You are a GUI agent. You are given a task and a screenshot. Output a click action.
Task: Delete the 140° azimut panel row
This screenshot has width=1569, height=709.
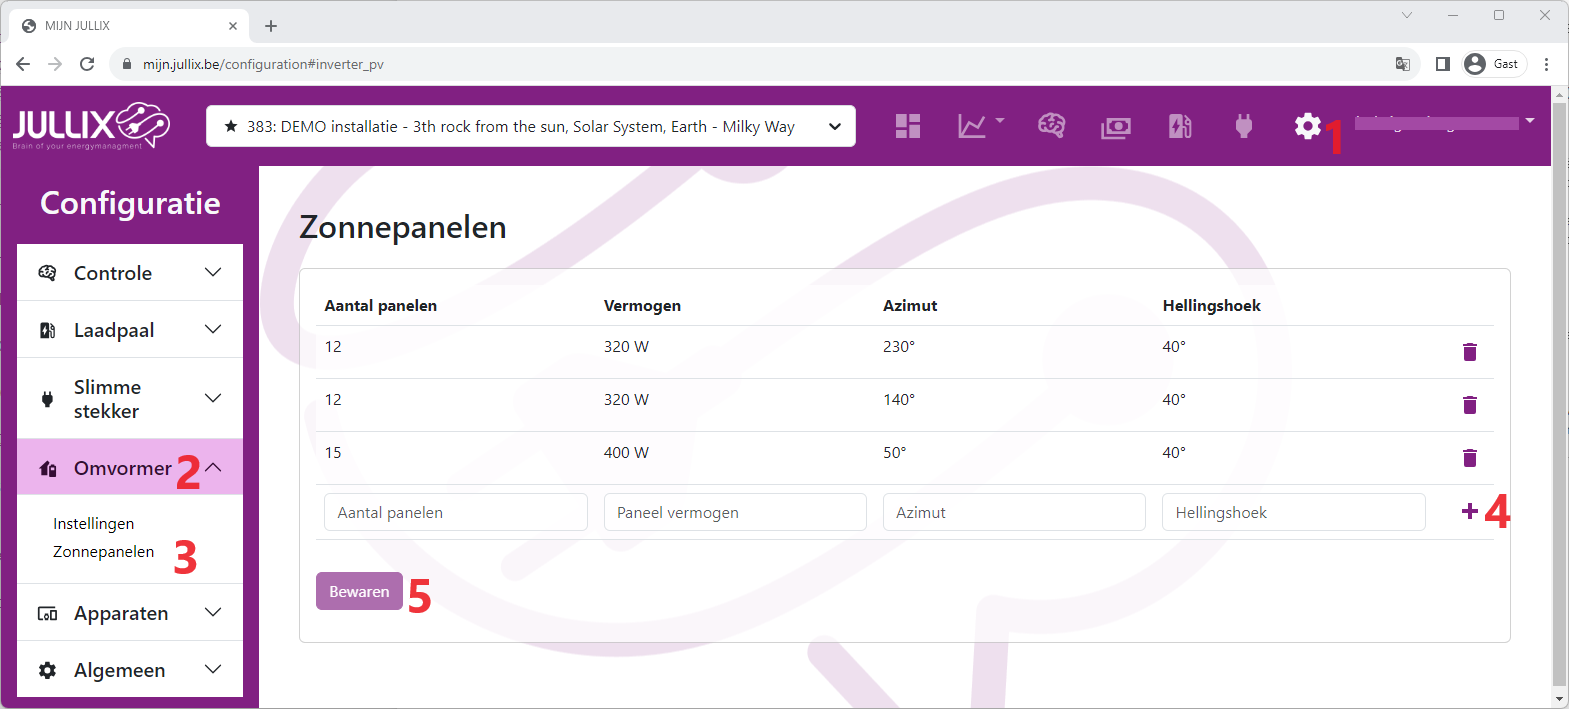[1469, 405]
